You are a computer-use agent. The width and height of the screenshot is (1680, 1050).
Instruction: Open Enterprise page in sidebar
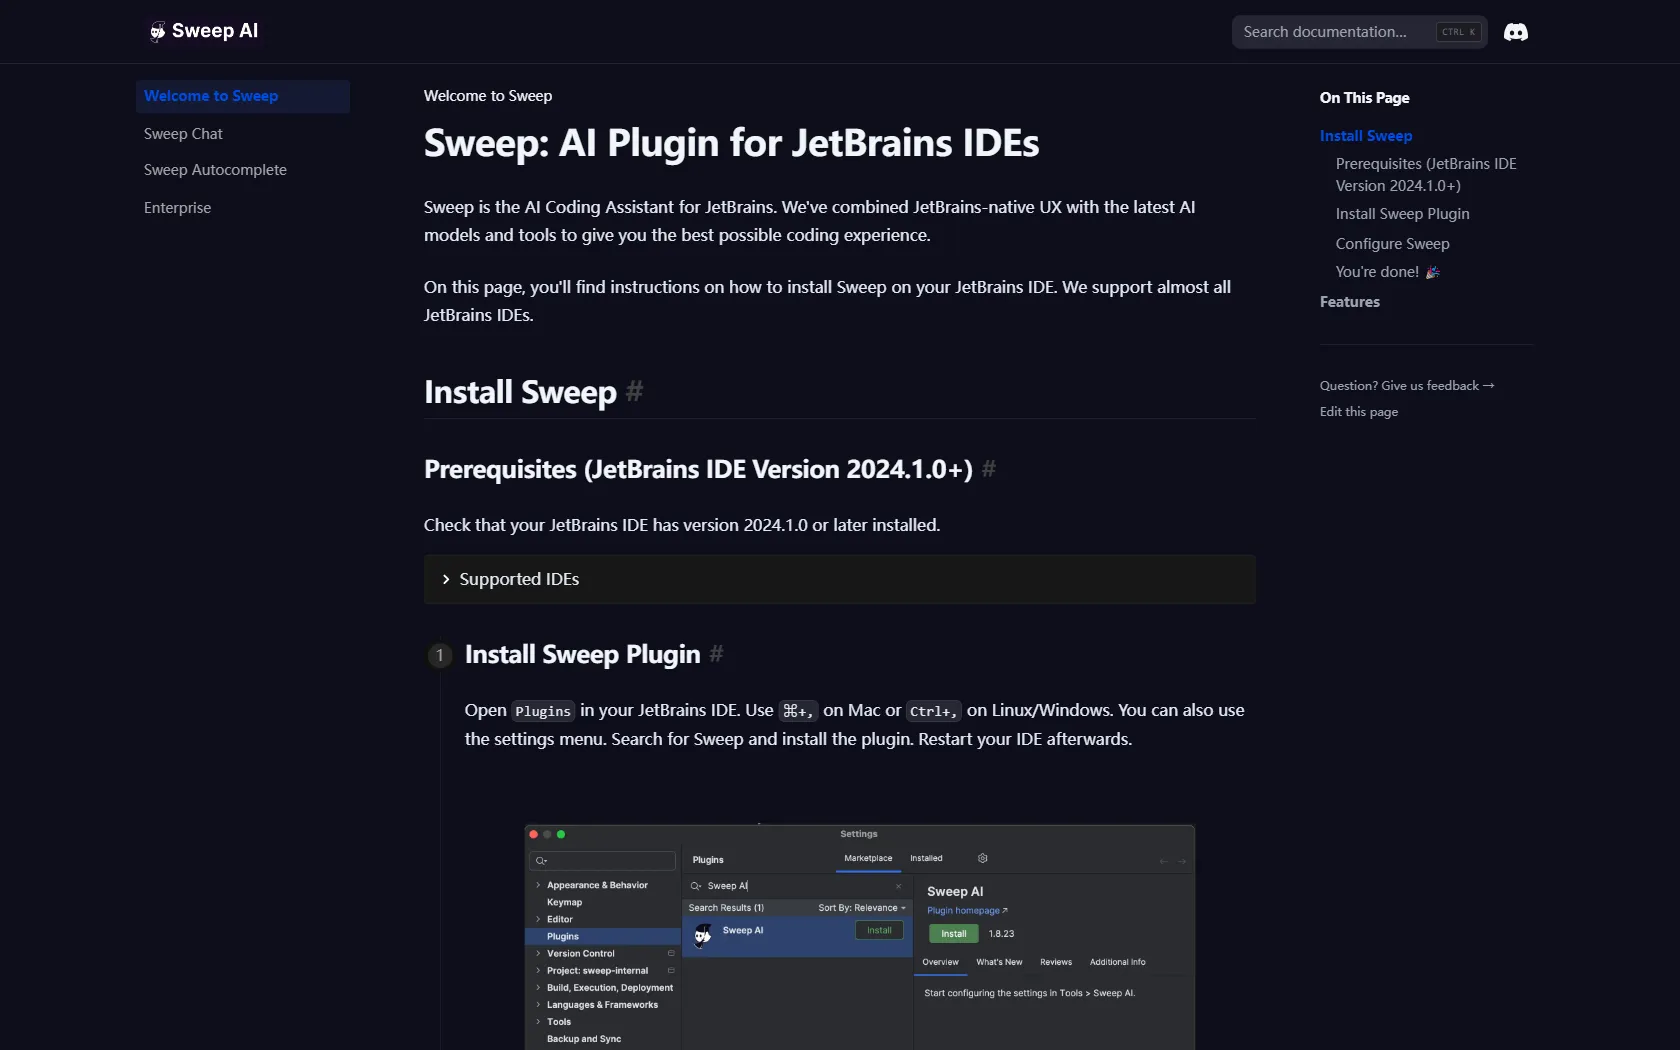click(x=243, y=208)
